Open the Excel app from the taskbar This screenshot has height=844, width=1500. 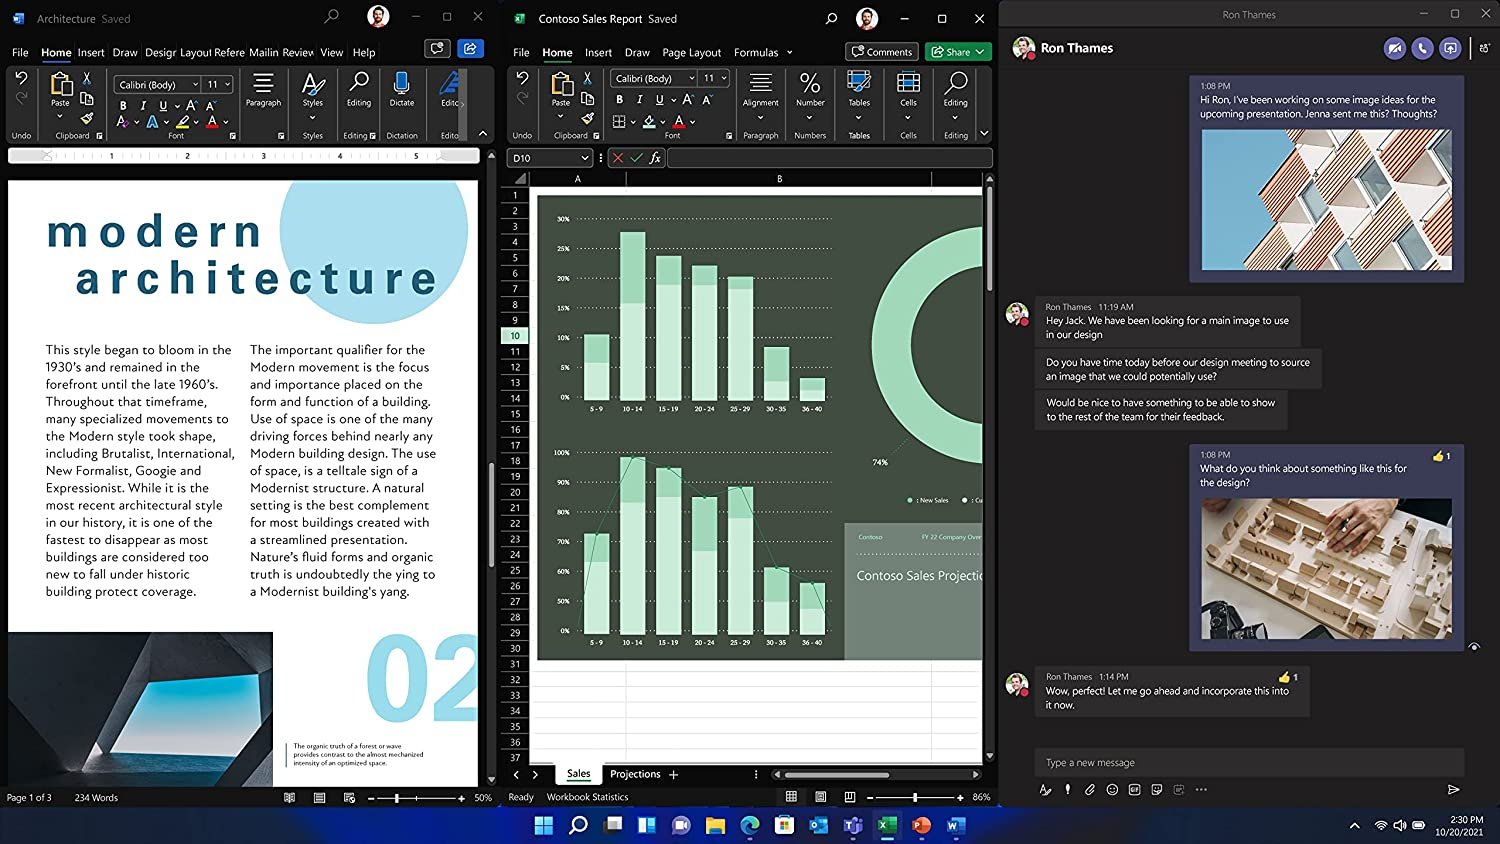click(886, 826)
